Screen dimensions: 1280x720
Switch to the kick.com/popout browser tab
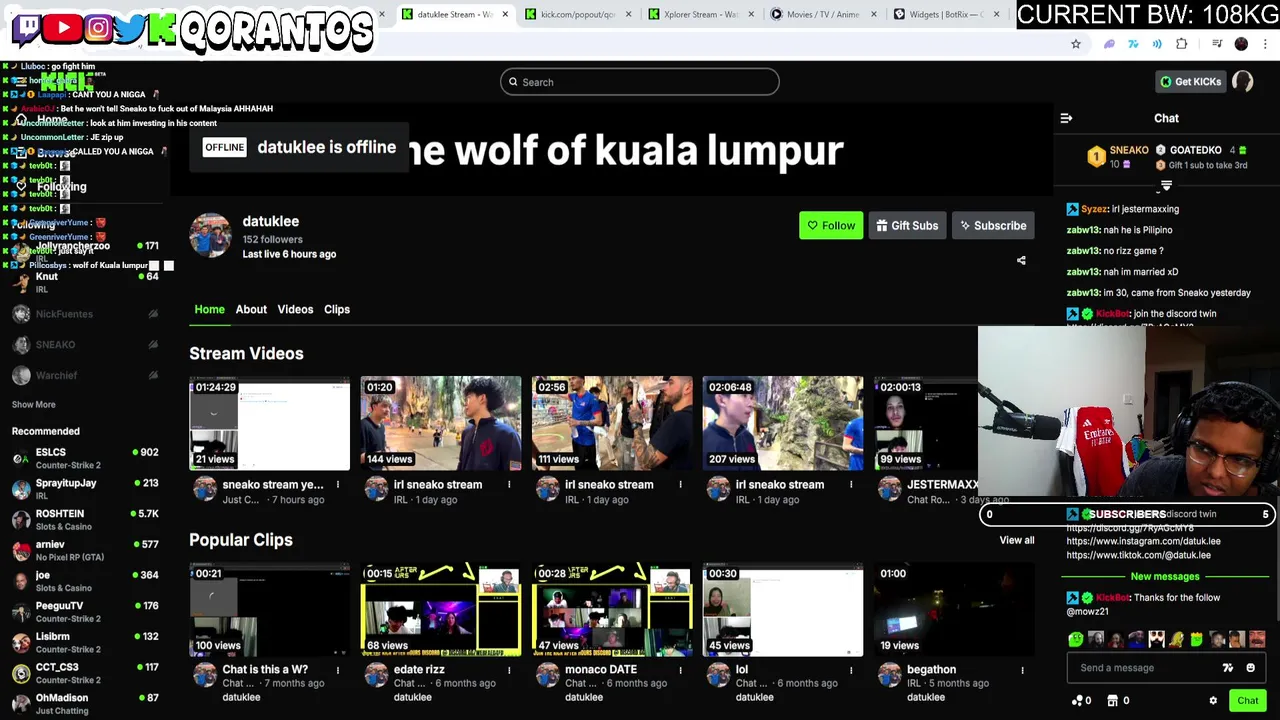[577, 14]
